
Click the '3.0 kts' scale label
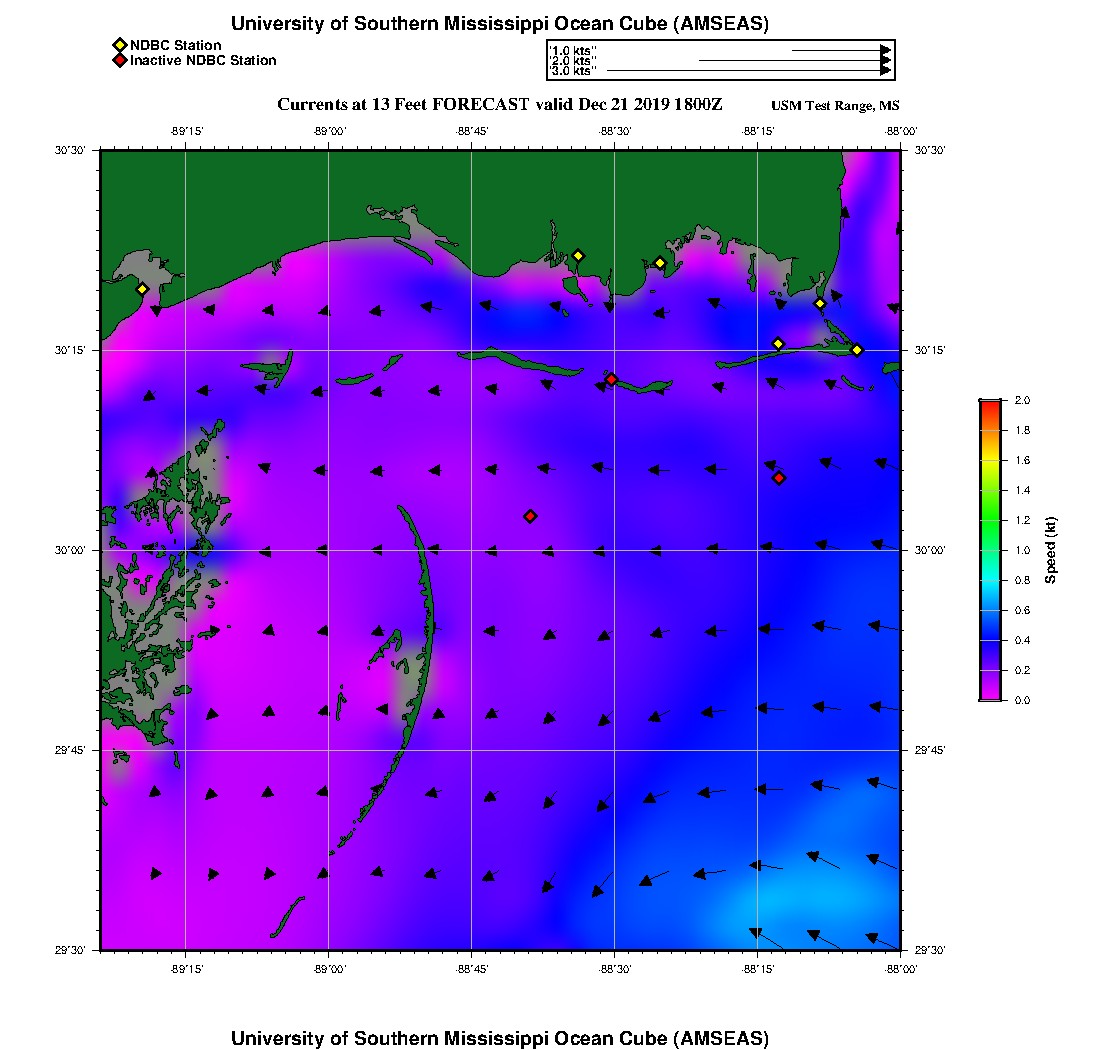(x=572, y=71)
